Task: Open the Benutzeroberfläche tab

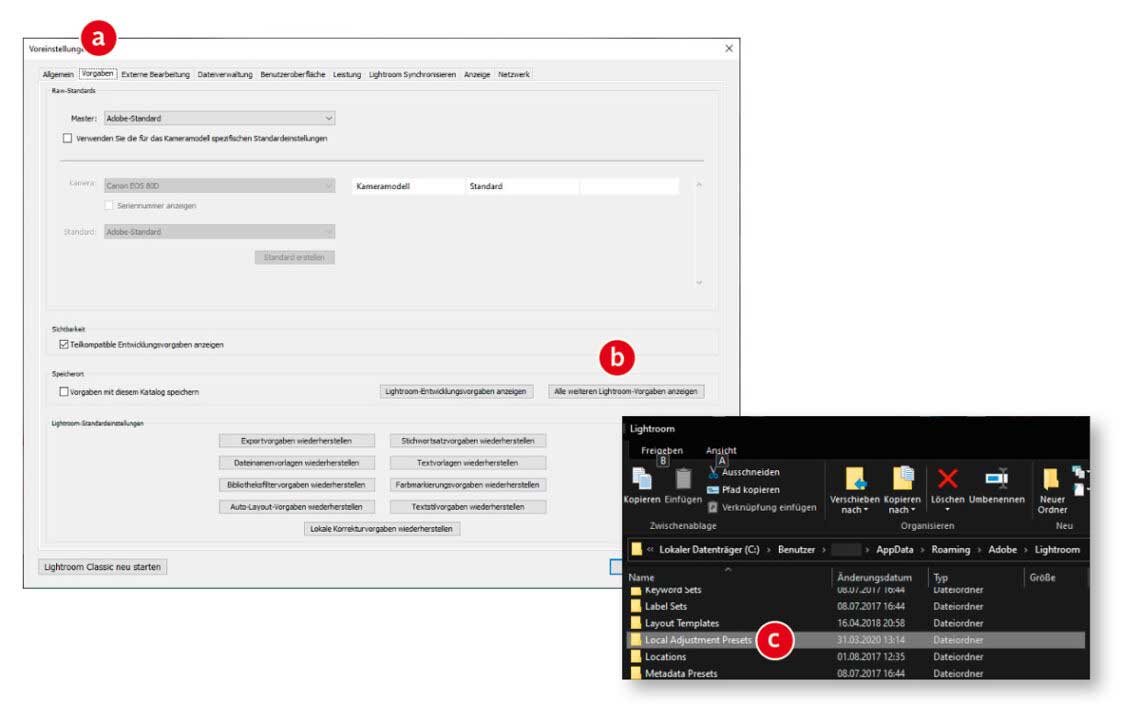Action: (x=292, y=74)
